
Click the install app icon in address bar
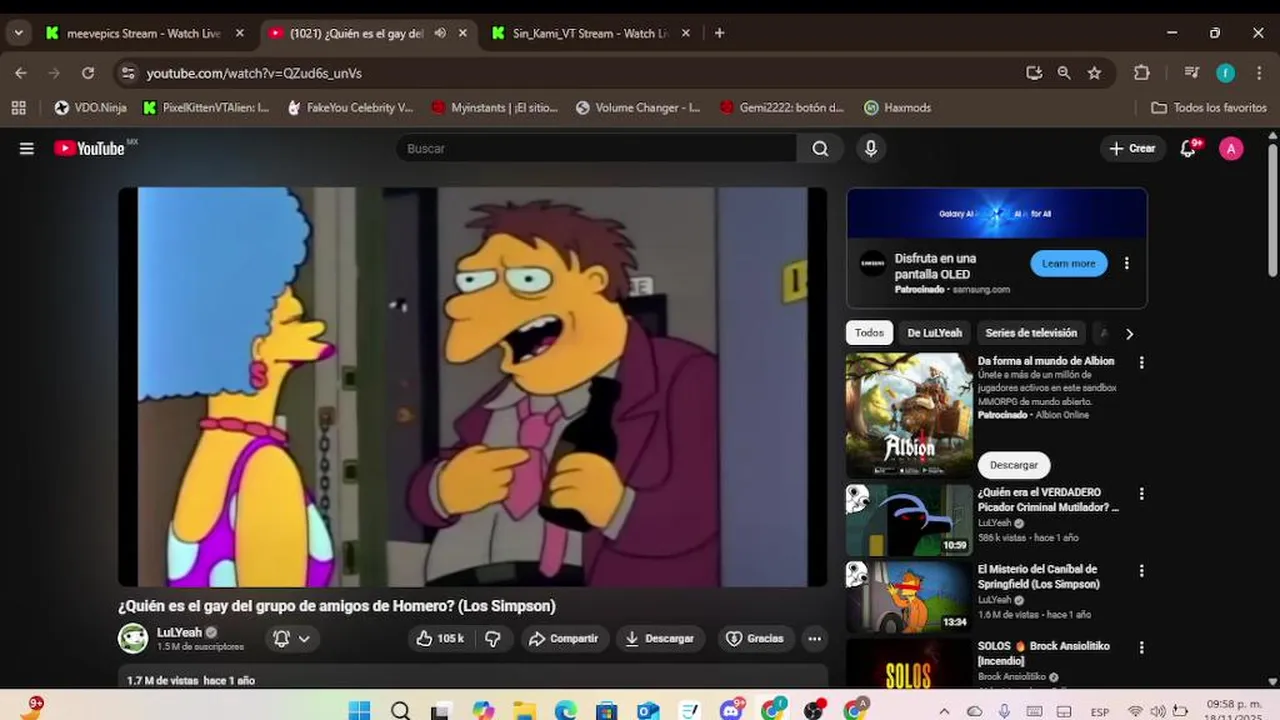pos(1034,73)
